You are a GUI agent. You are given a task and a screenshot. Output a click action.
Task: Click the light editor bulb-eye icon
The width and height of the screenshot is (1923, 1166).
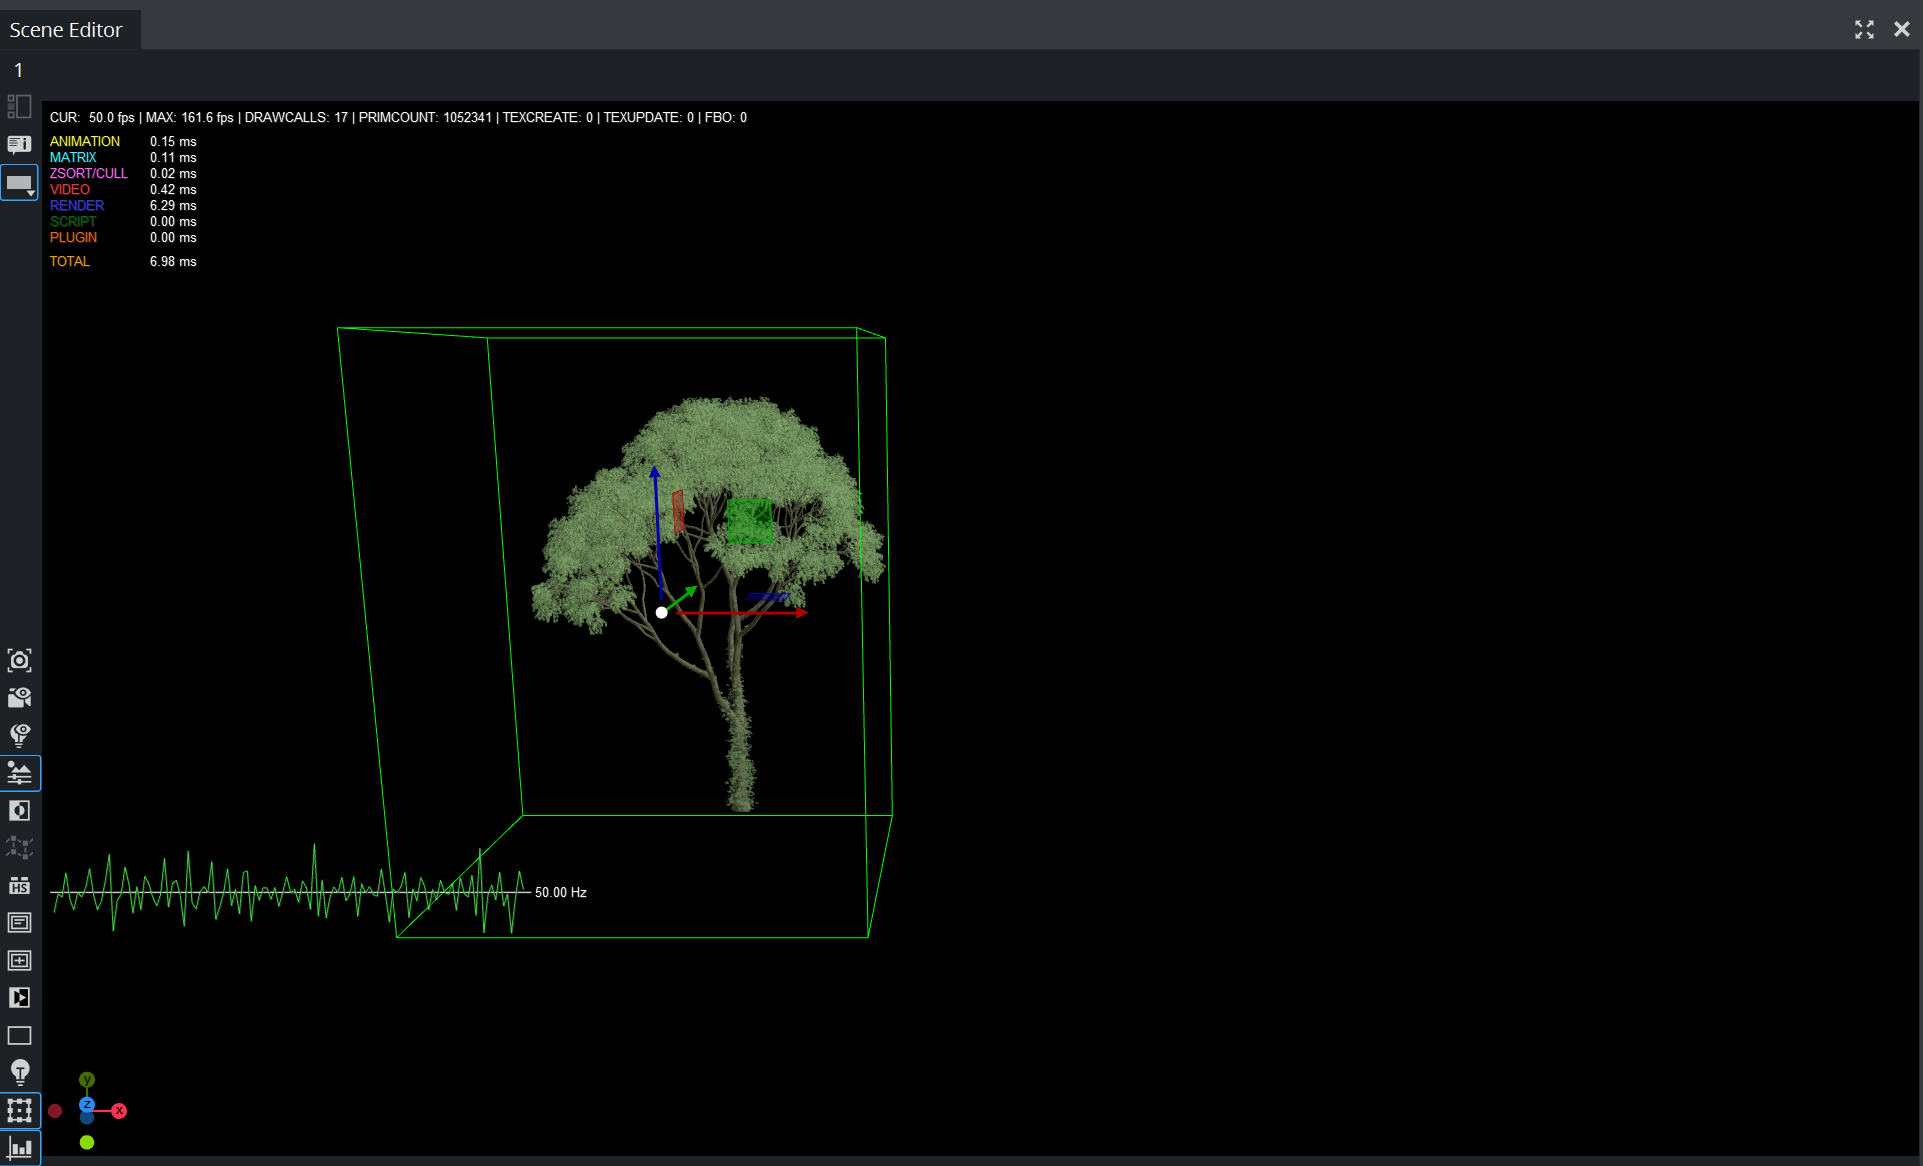19,735
